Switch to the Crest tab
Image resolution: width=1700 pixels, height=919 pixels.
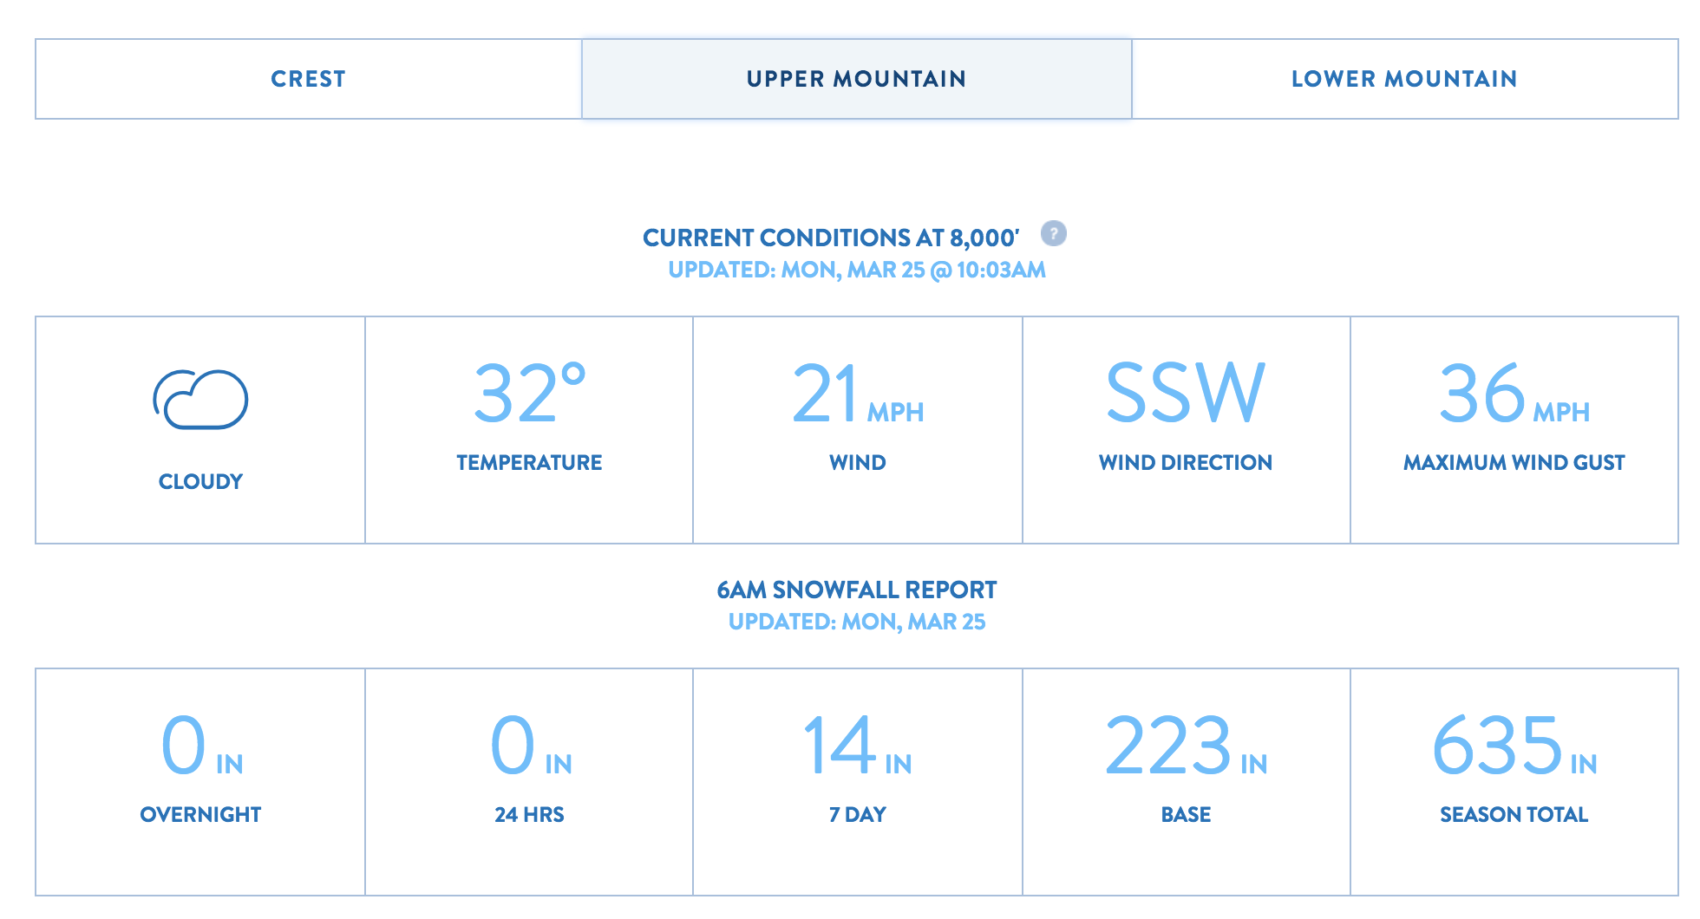(x=308, y=79)
